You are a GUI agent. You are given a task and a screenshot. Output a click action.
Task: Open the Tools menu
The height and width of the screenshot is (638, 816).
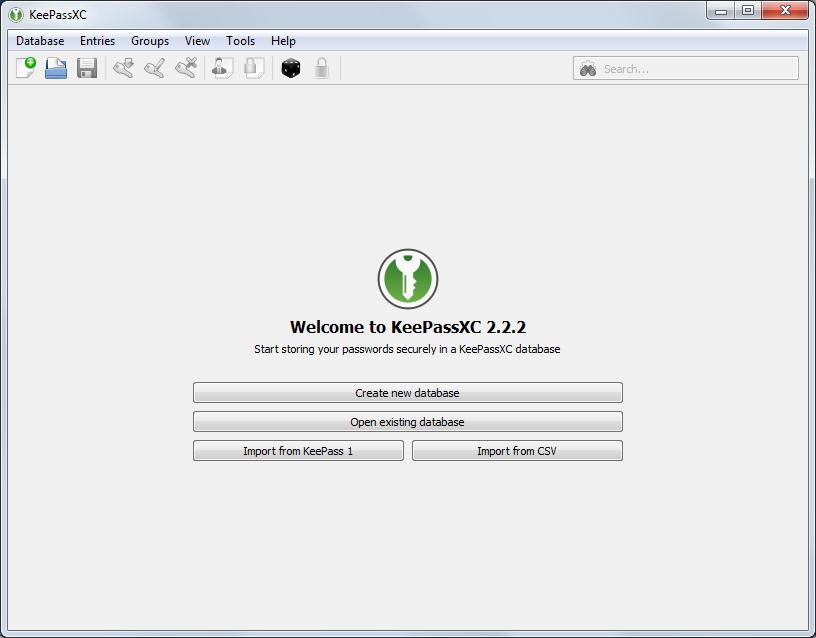(x=240, y=41)
